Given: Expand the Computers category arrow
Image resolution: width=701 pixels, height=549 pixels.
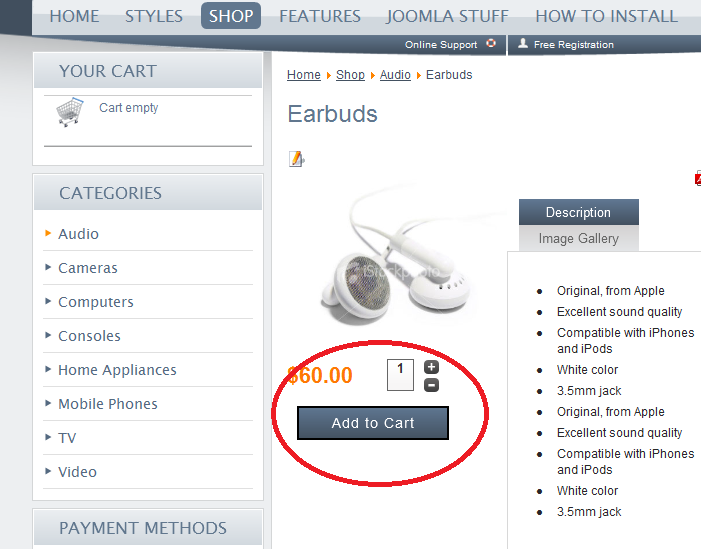Looking at the screenshot, I should click(x=48, y=301).
